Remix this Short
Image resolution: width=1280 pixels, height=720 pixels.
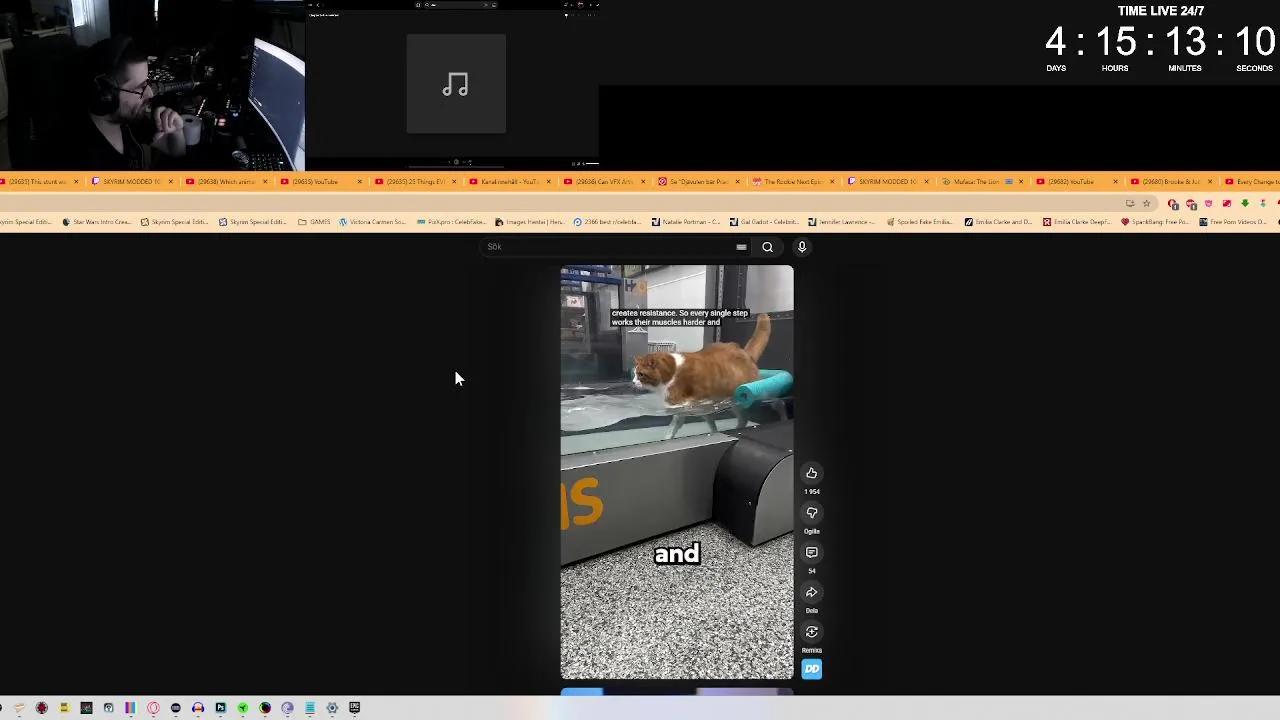tap(812, 632)
